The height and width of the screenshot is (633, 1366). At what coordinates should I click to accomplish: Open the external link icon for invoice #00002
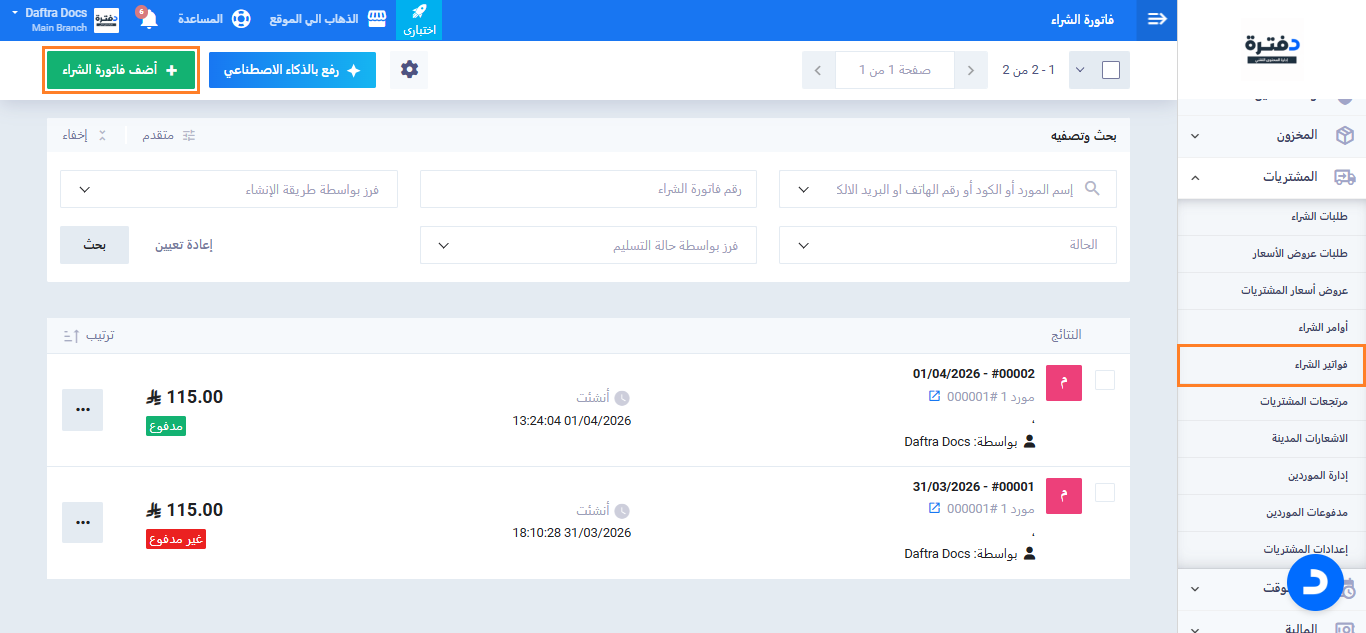[x=934, y=397]
